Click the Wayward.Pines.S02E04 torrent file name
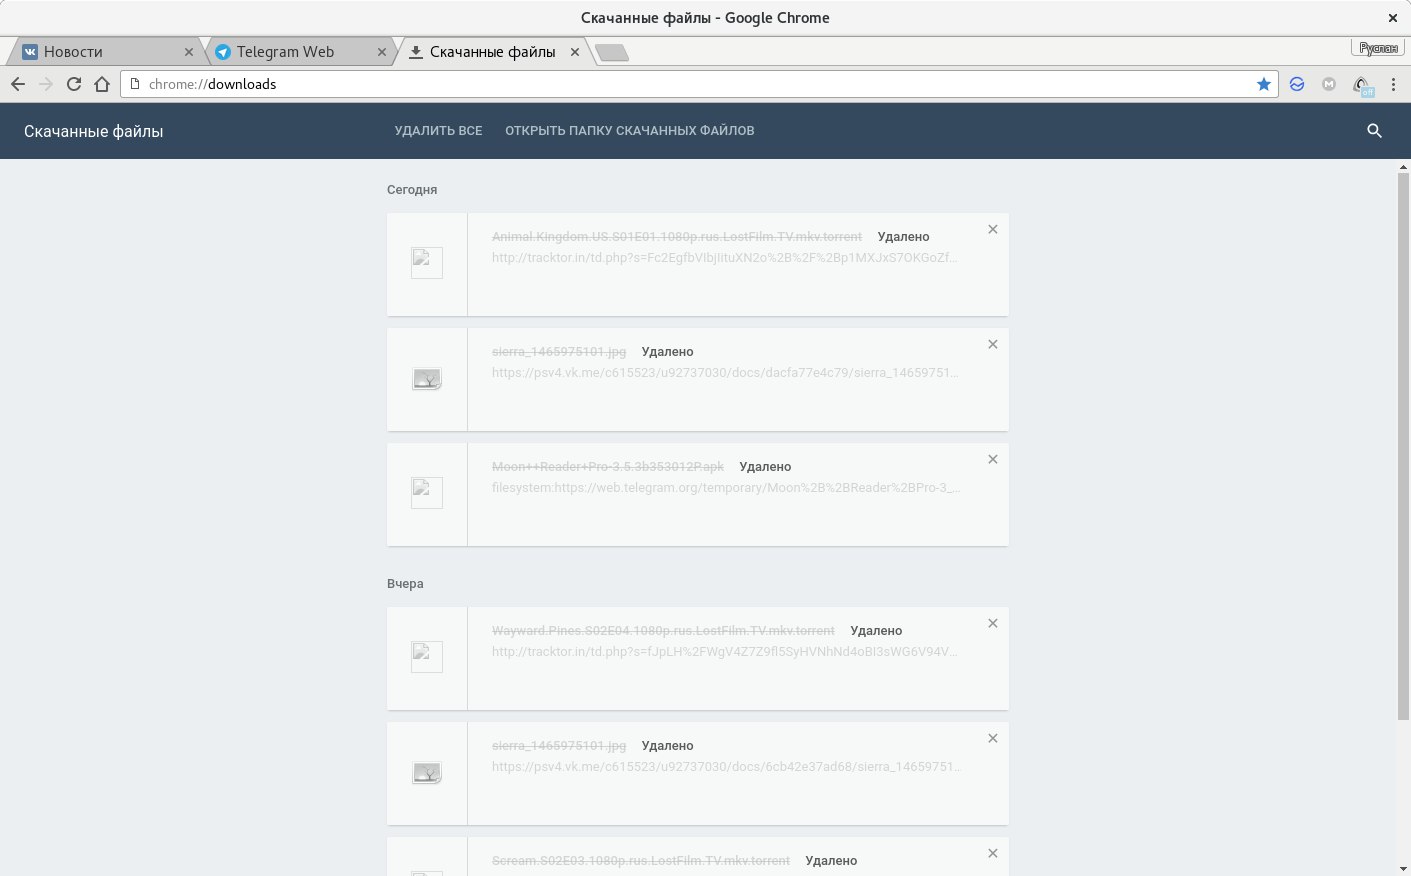 point(663,631)
